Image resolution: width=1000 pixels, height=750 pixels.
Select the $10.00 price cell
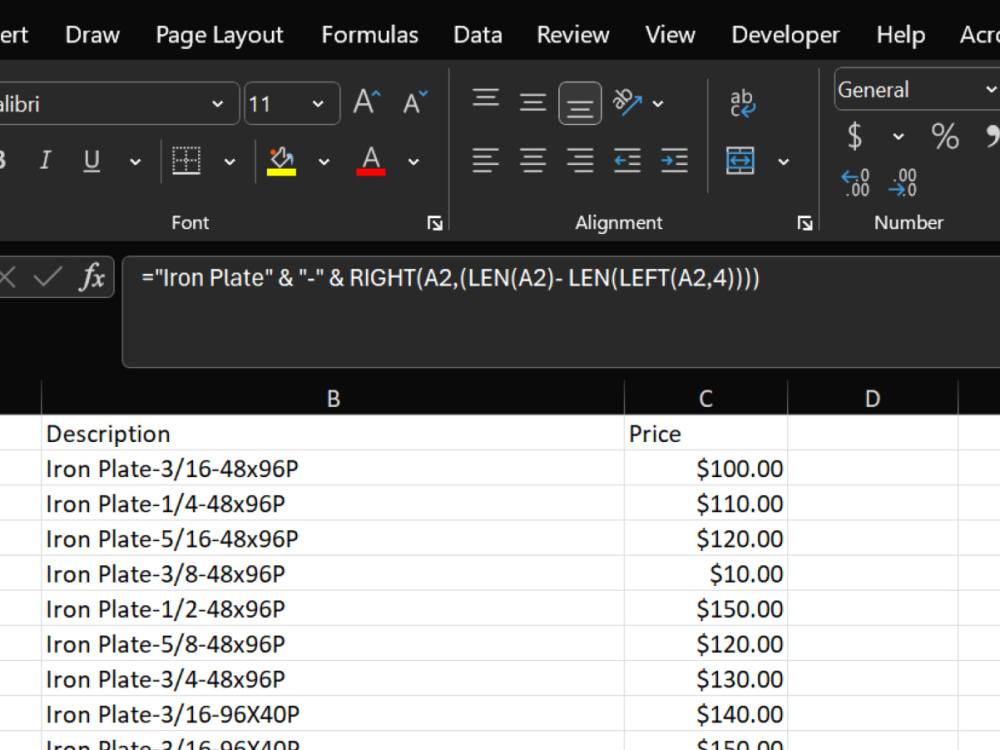coord(705,574)
